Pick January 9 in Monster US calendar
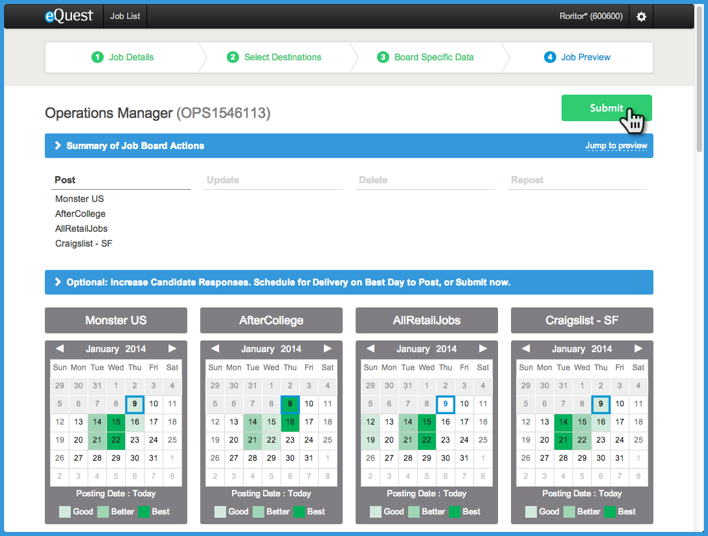This screenshot has width=708, height=536. coord(135,404)
